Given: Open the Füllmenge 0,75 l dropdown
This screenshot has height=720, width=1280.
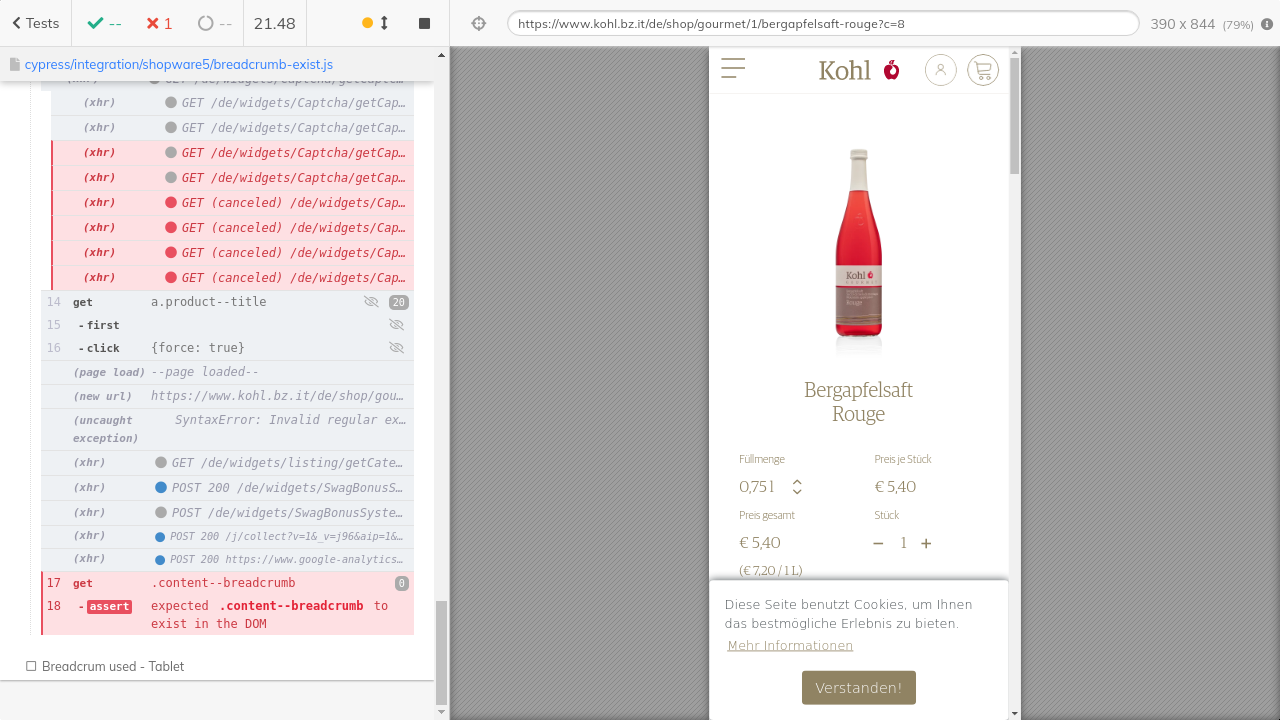Looking at the screenshot, I should 770,487.
